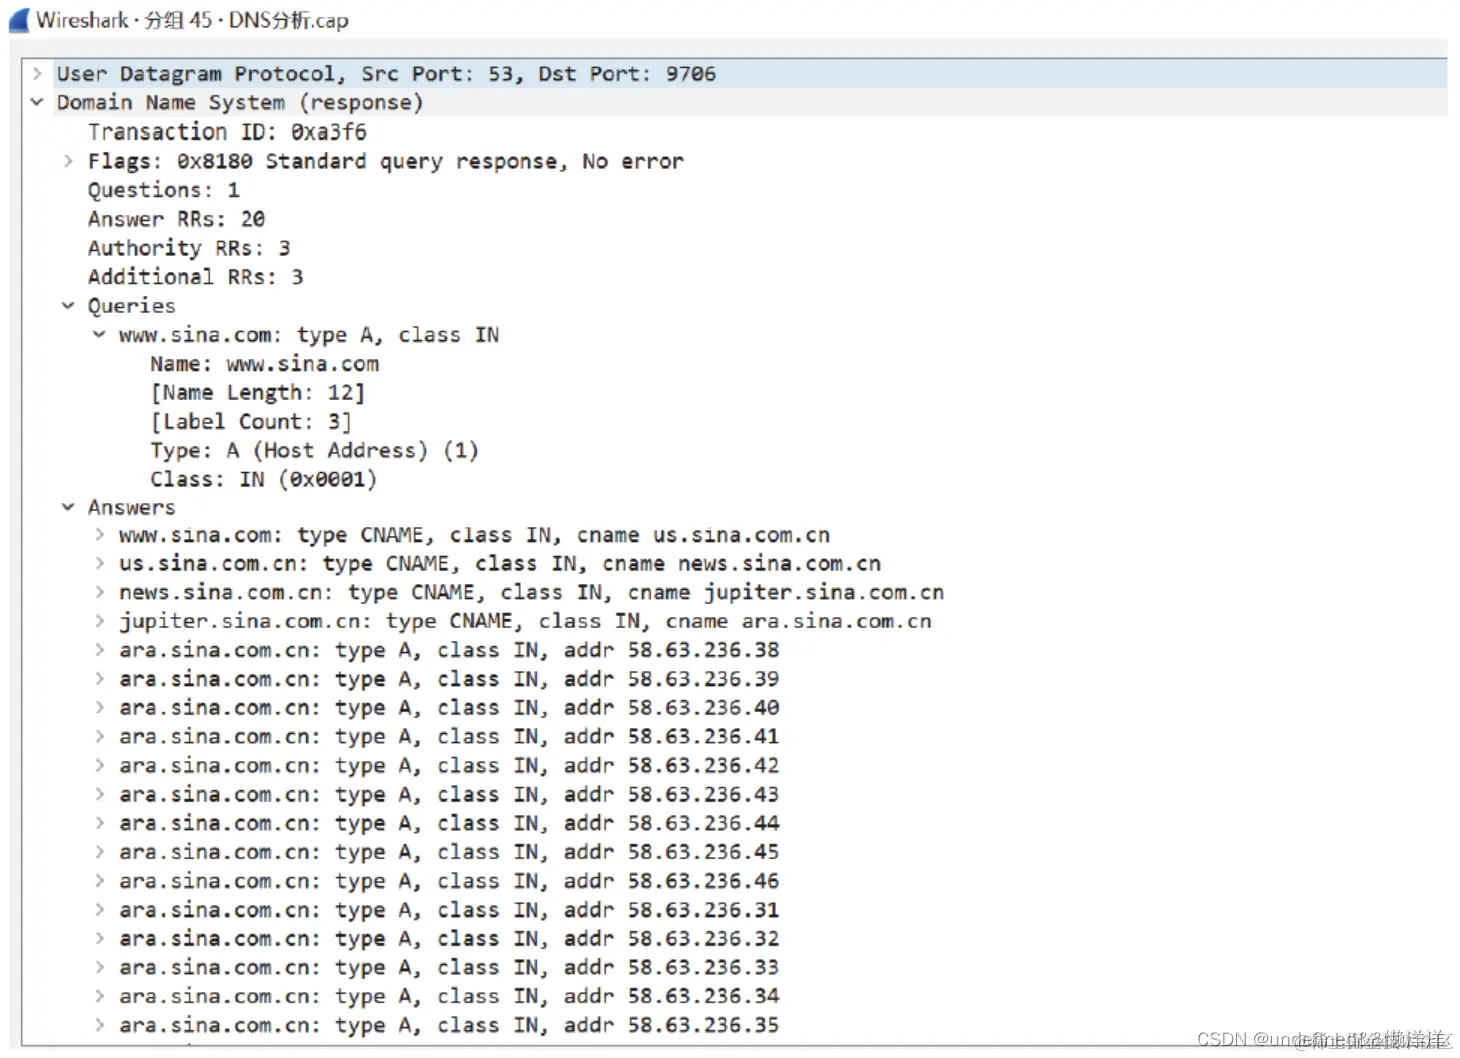Expand answer with addr 58.63.236.32
This screenshot has height=1058, width=1460.
(x=100, y=938)
